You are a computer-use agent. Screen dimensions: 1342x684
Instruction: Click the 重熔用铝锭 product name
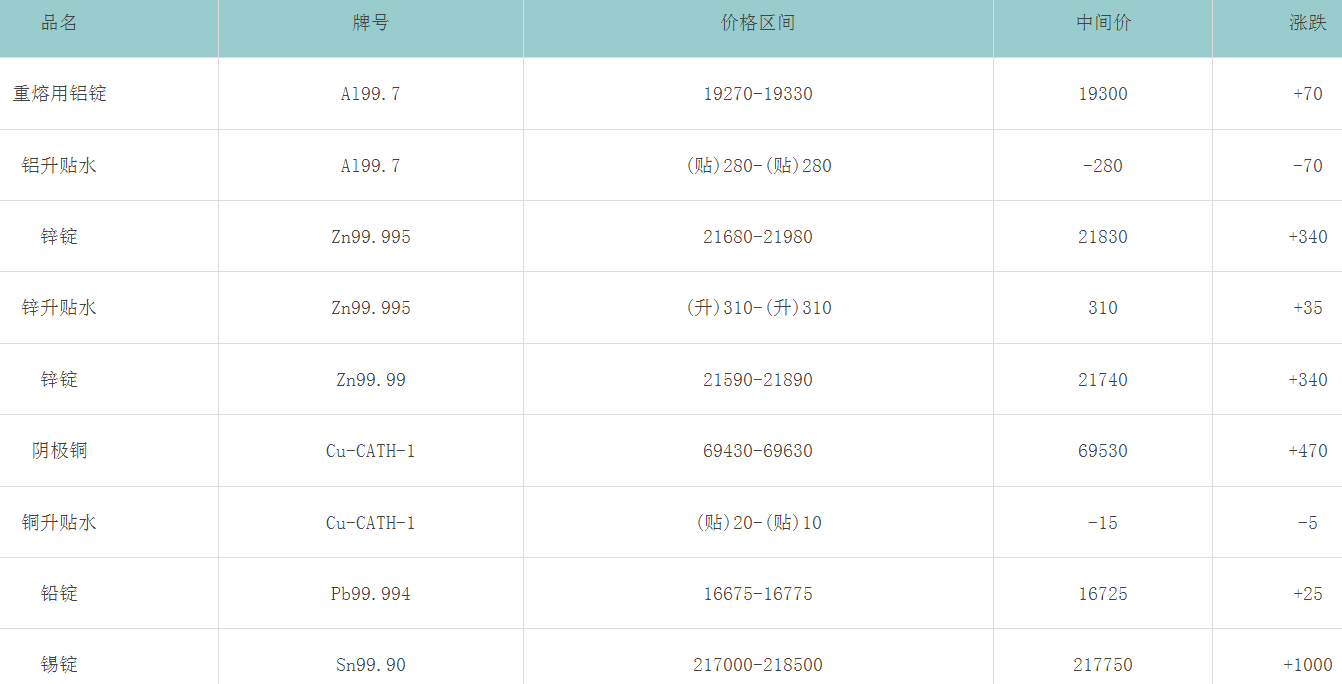(59, 94)
